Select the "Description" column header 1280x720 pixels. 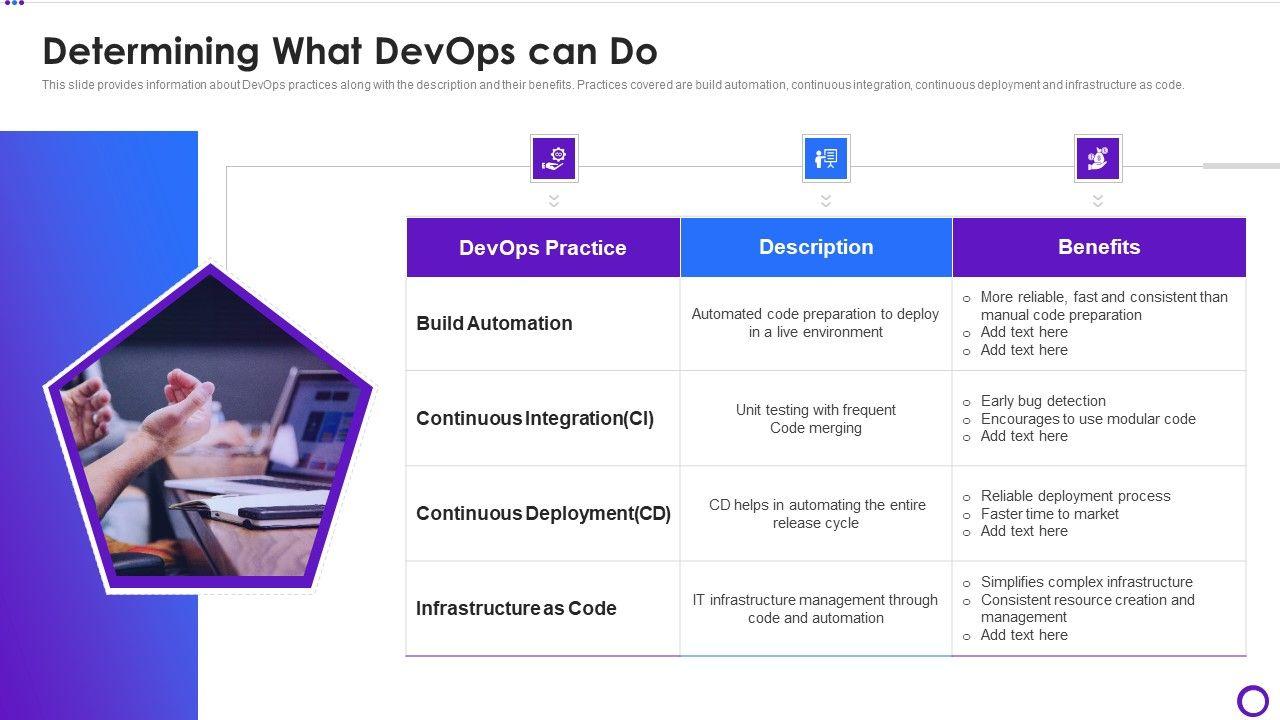point(816,247)
